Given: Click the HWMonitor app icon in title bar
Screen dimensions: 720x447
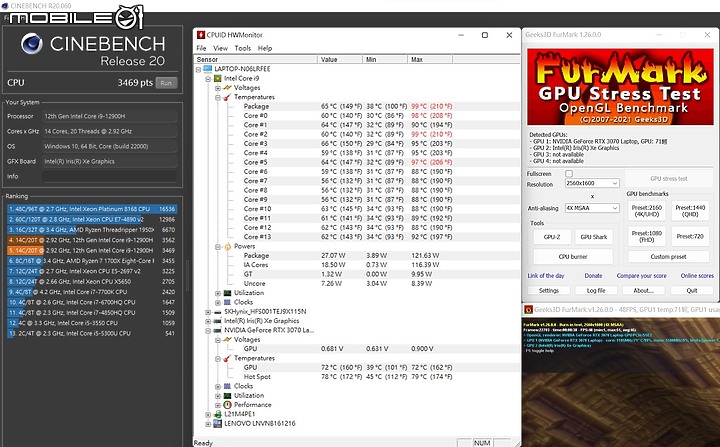Looking at the screenshot, I should point(201,35).
